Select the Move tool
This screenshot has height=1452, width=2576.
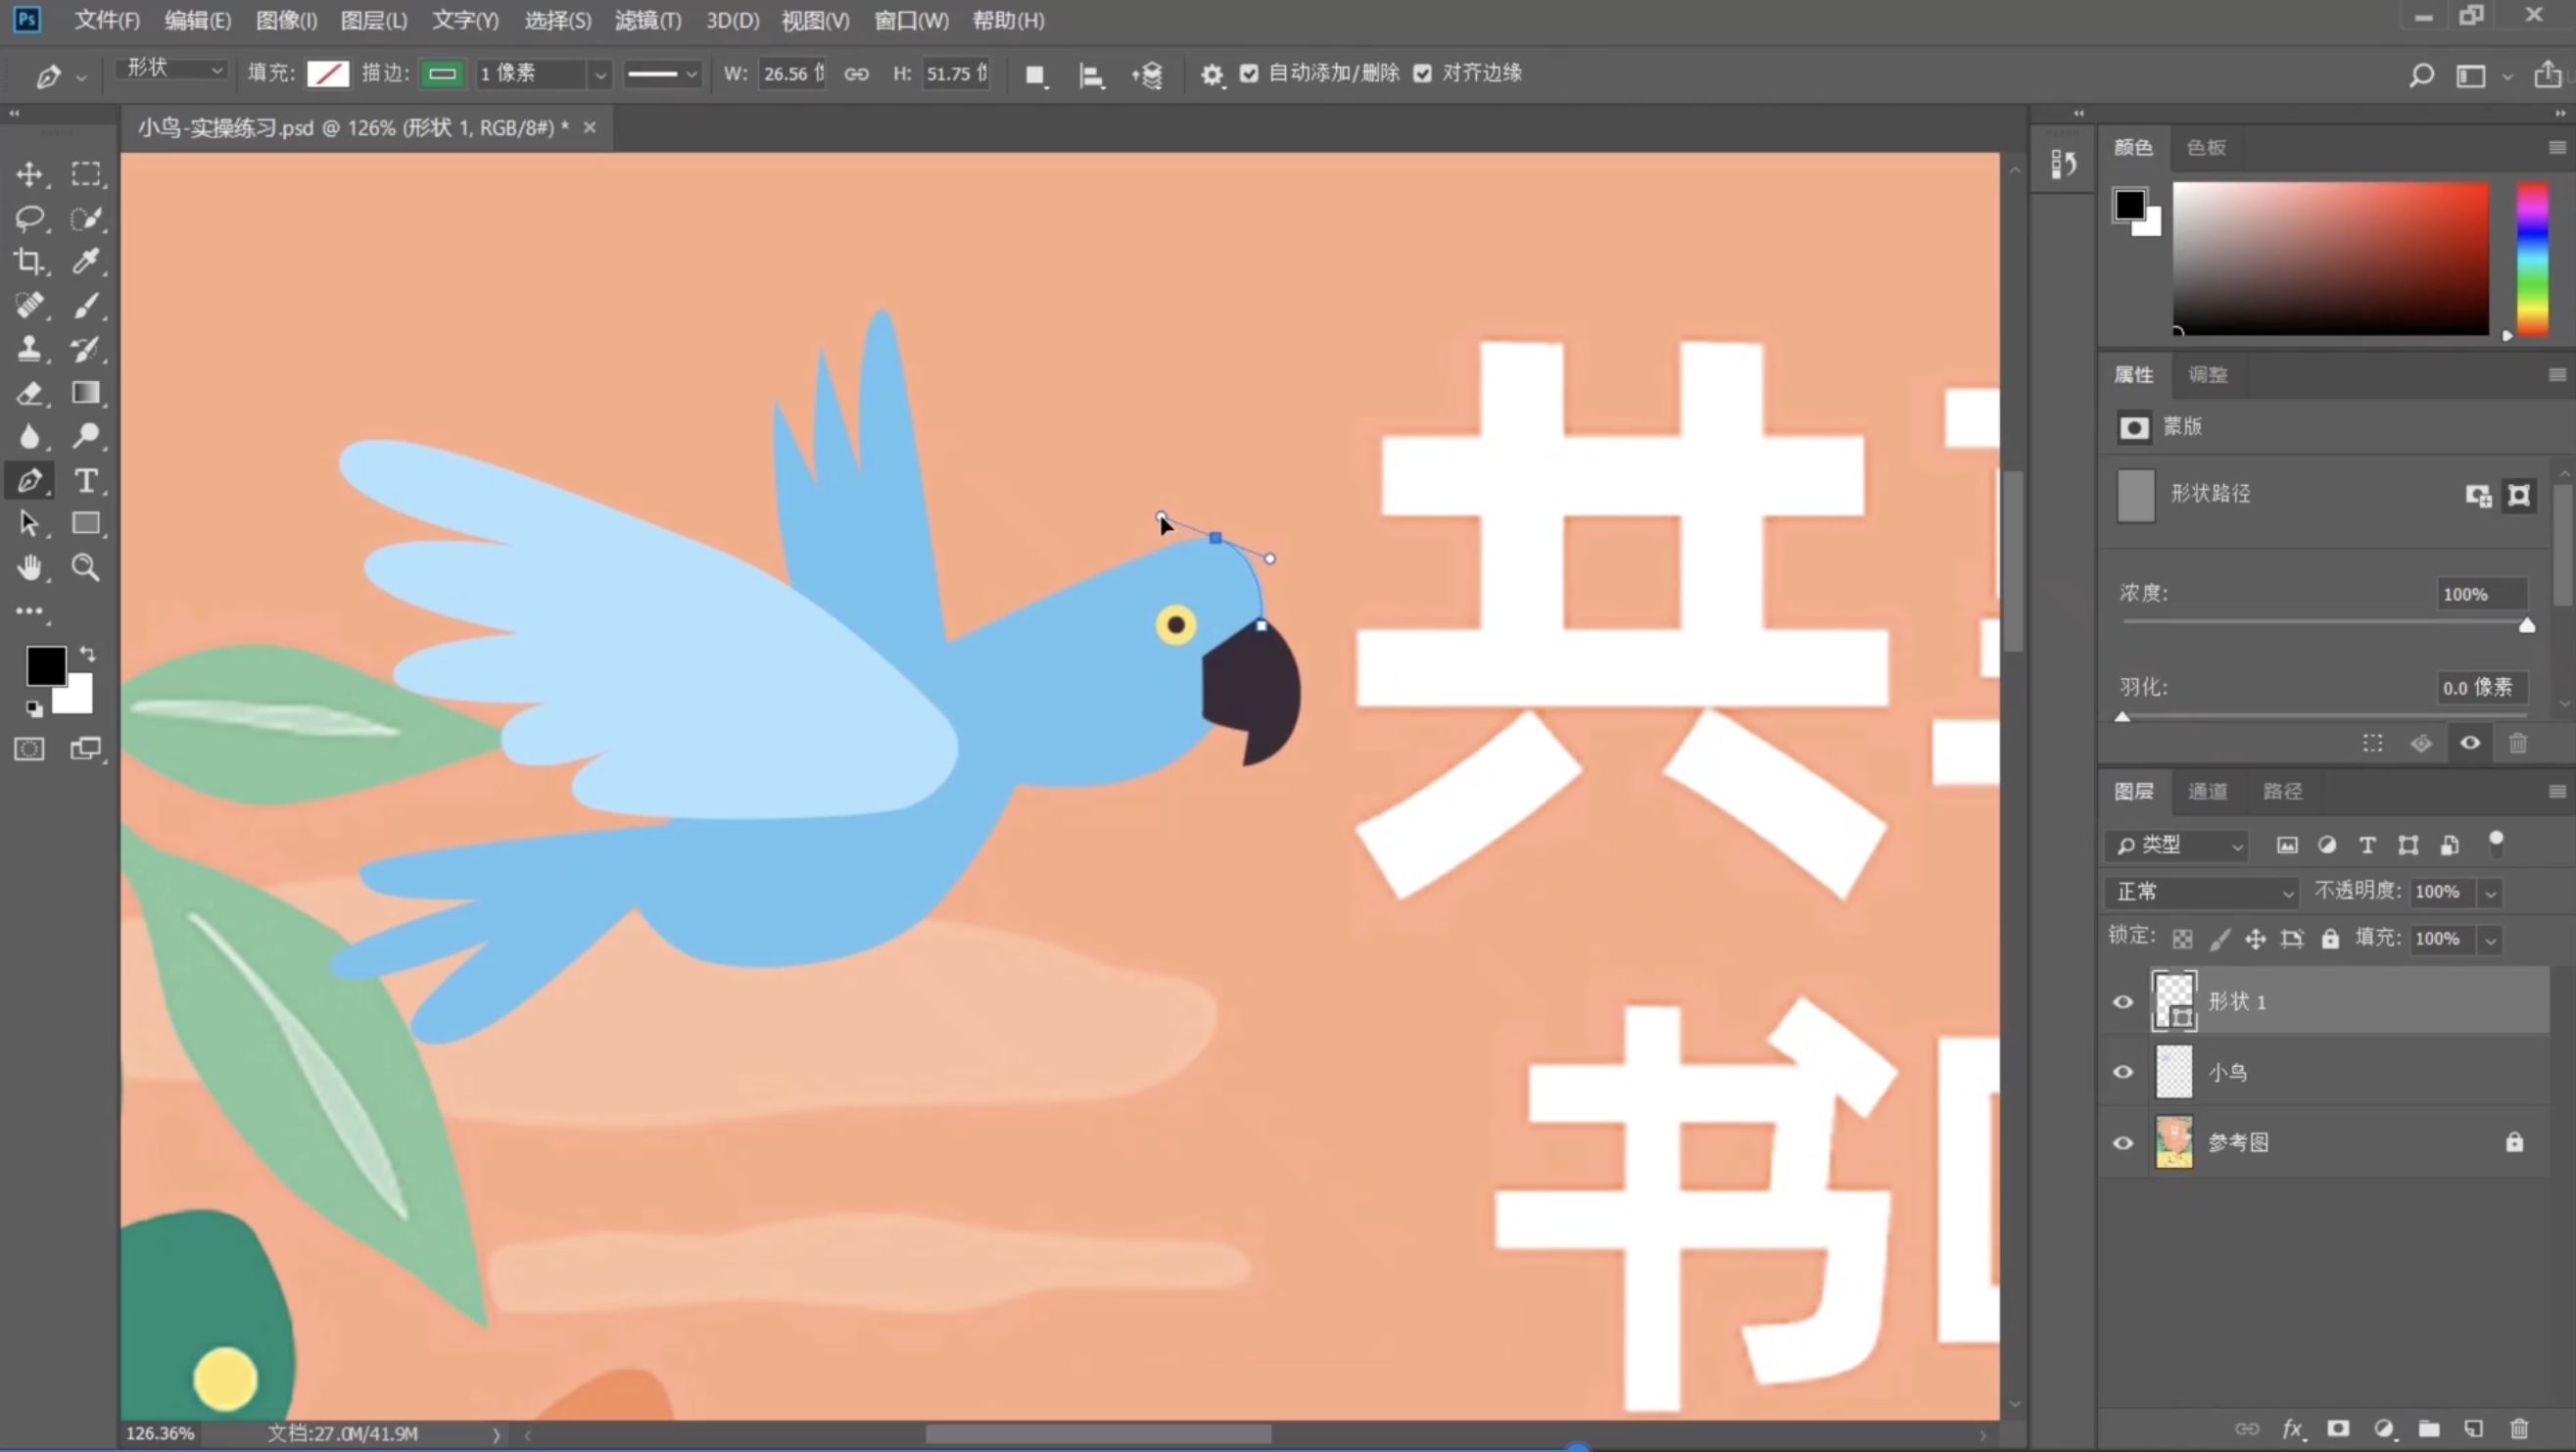(x=29, y=174)
